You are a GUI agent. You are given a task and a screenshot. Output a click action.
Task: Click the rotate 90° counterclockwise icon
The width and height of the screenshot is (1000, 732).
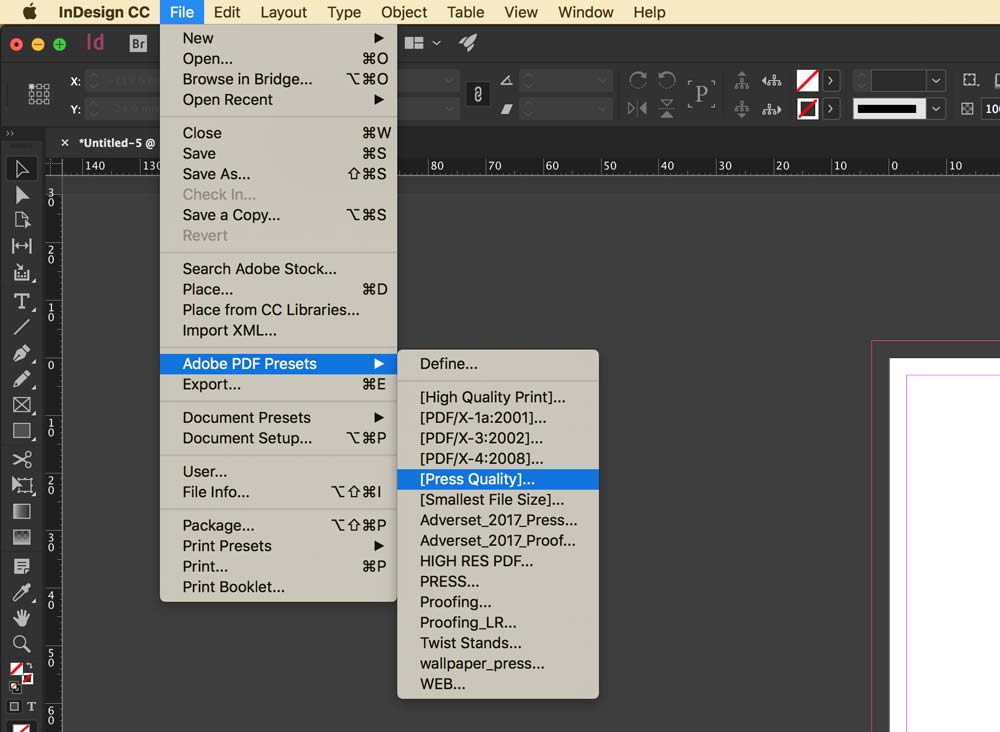666,80
